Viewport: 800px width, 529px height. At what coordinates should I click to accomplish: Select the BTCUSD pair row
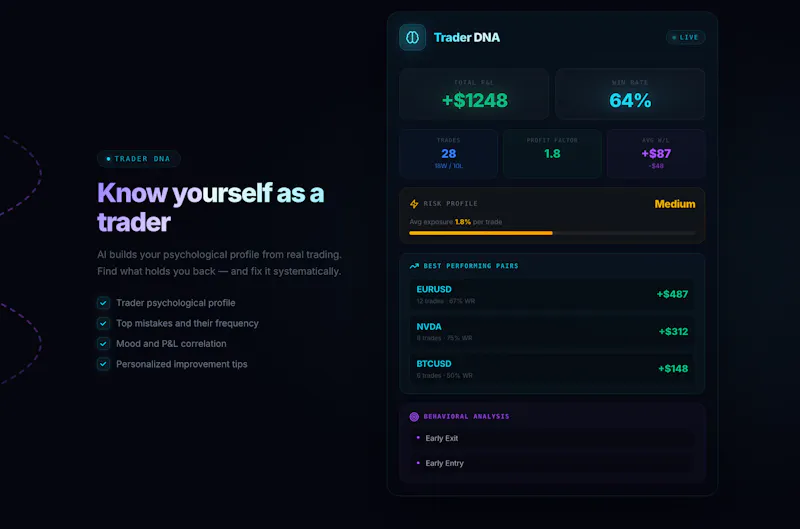[552, 369]
